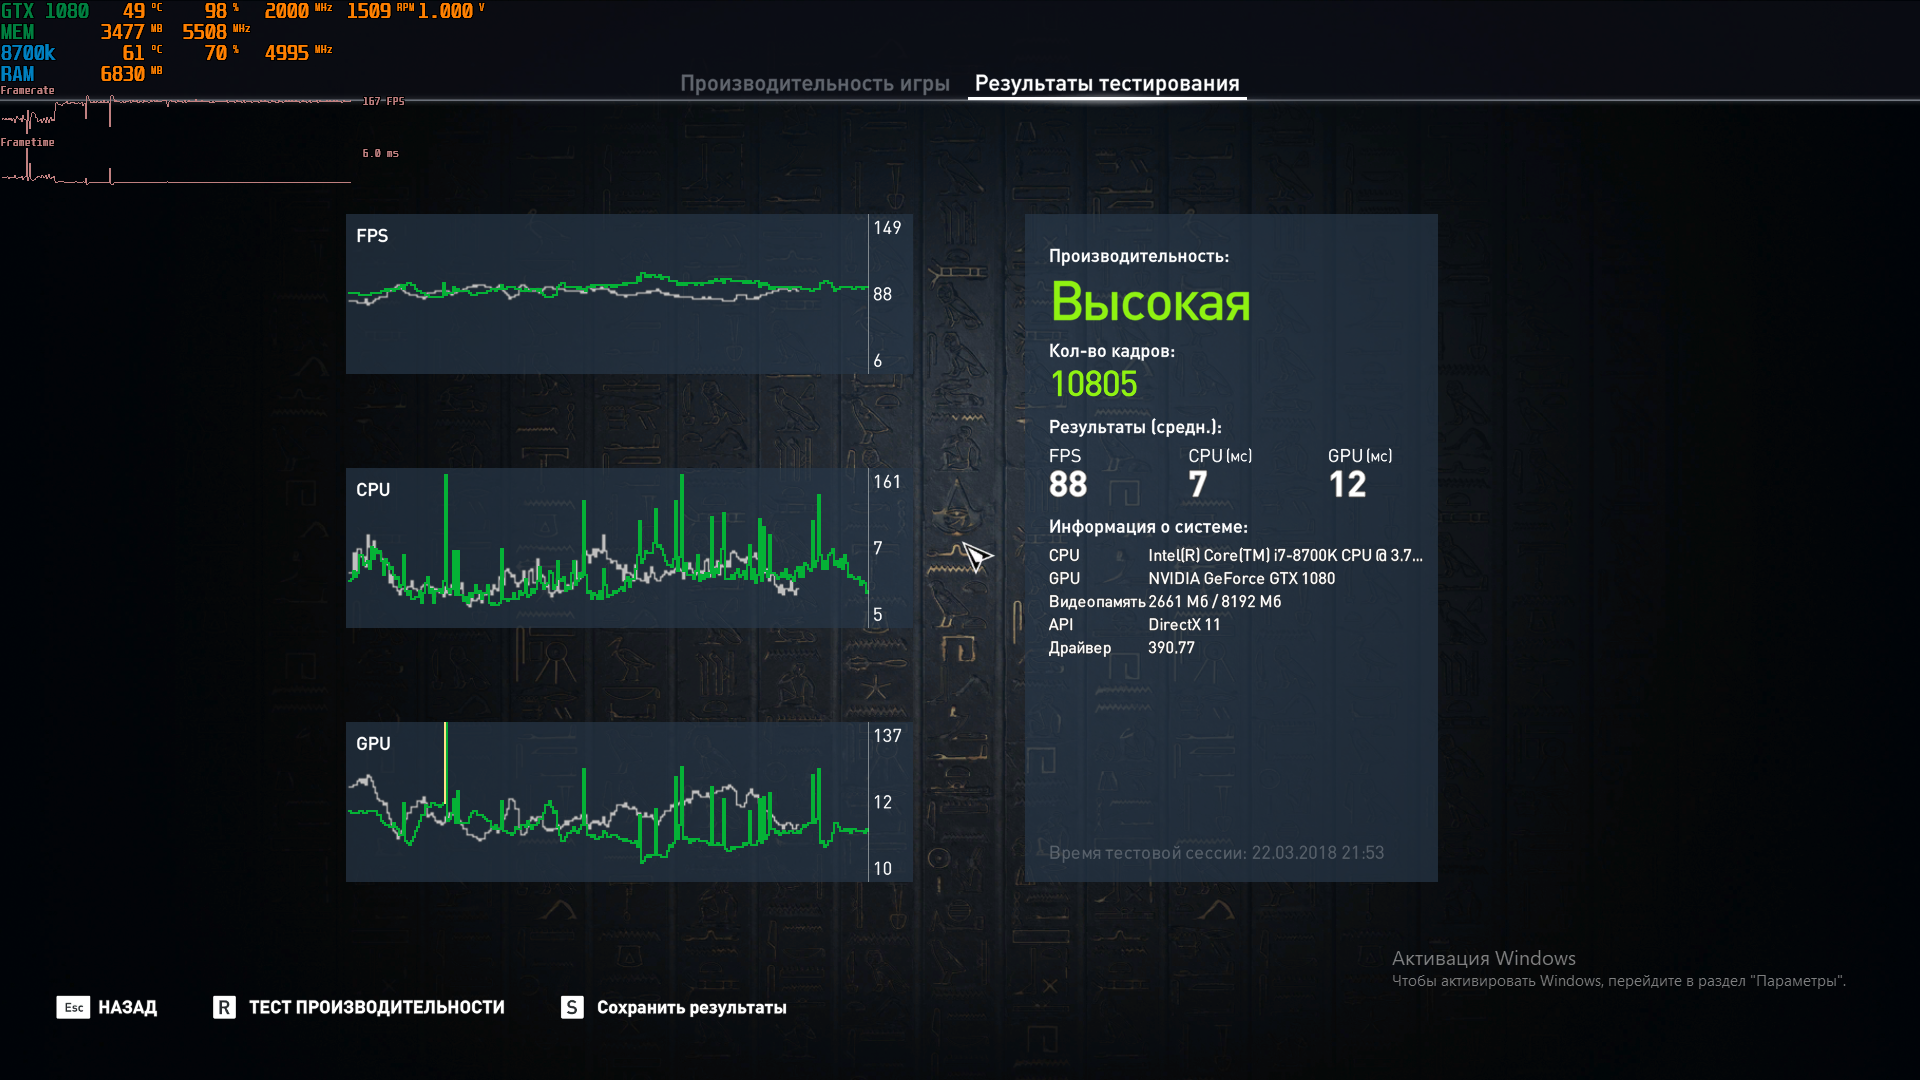Click the frame count 10805
The height and width of the screenshot is (1080, 1920).
1093,384
